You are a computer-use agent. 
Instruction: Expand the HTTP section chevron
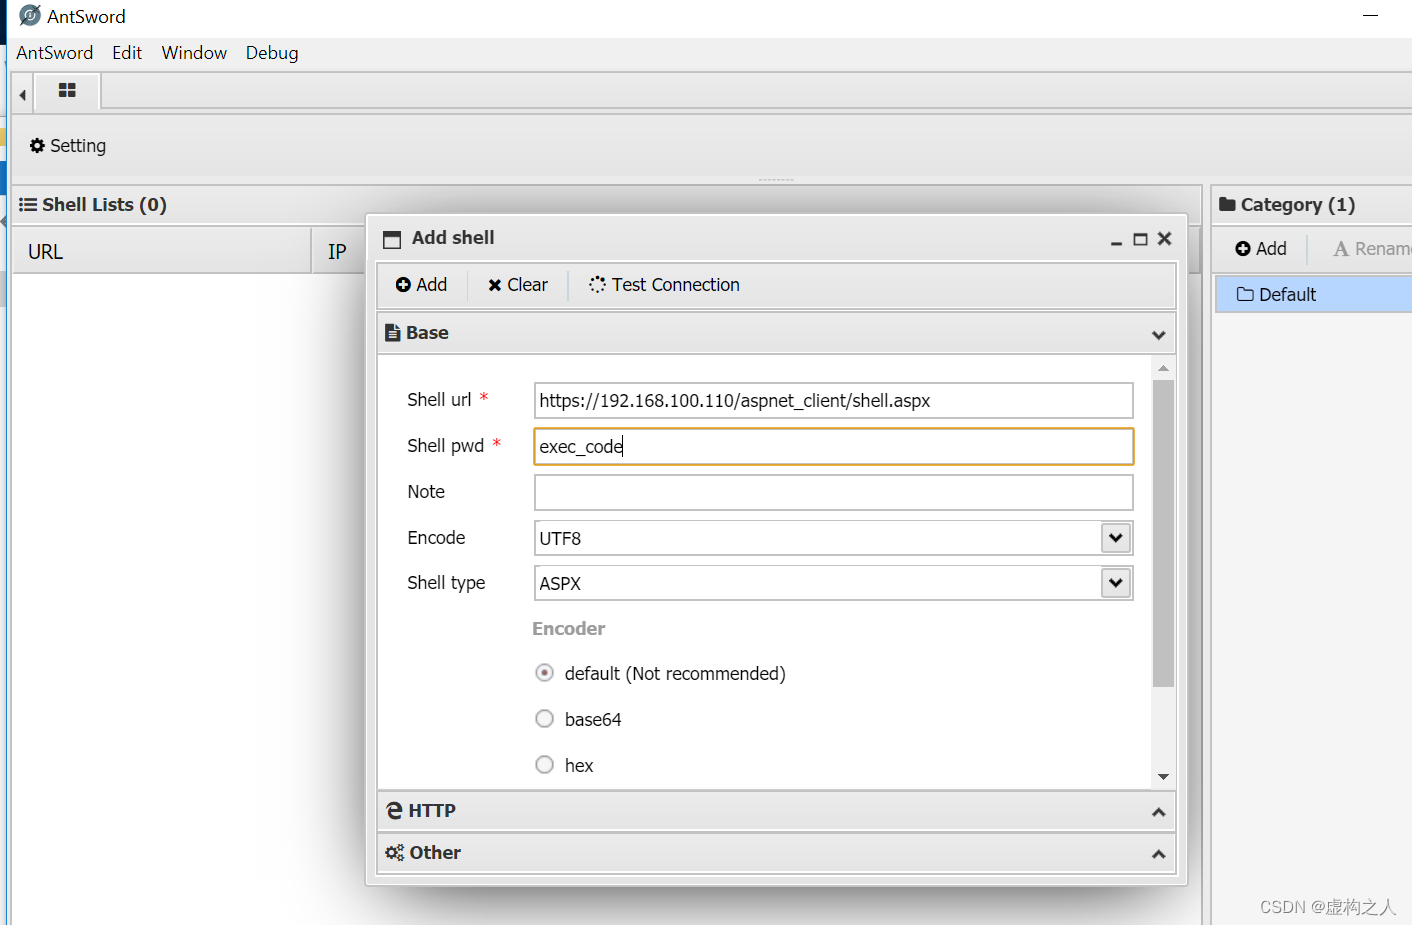pos(1158,812)
